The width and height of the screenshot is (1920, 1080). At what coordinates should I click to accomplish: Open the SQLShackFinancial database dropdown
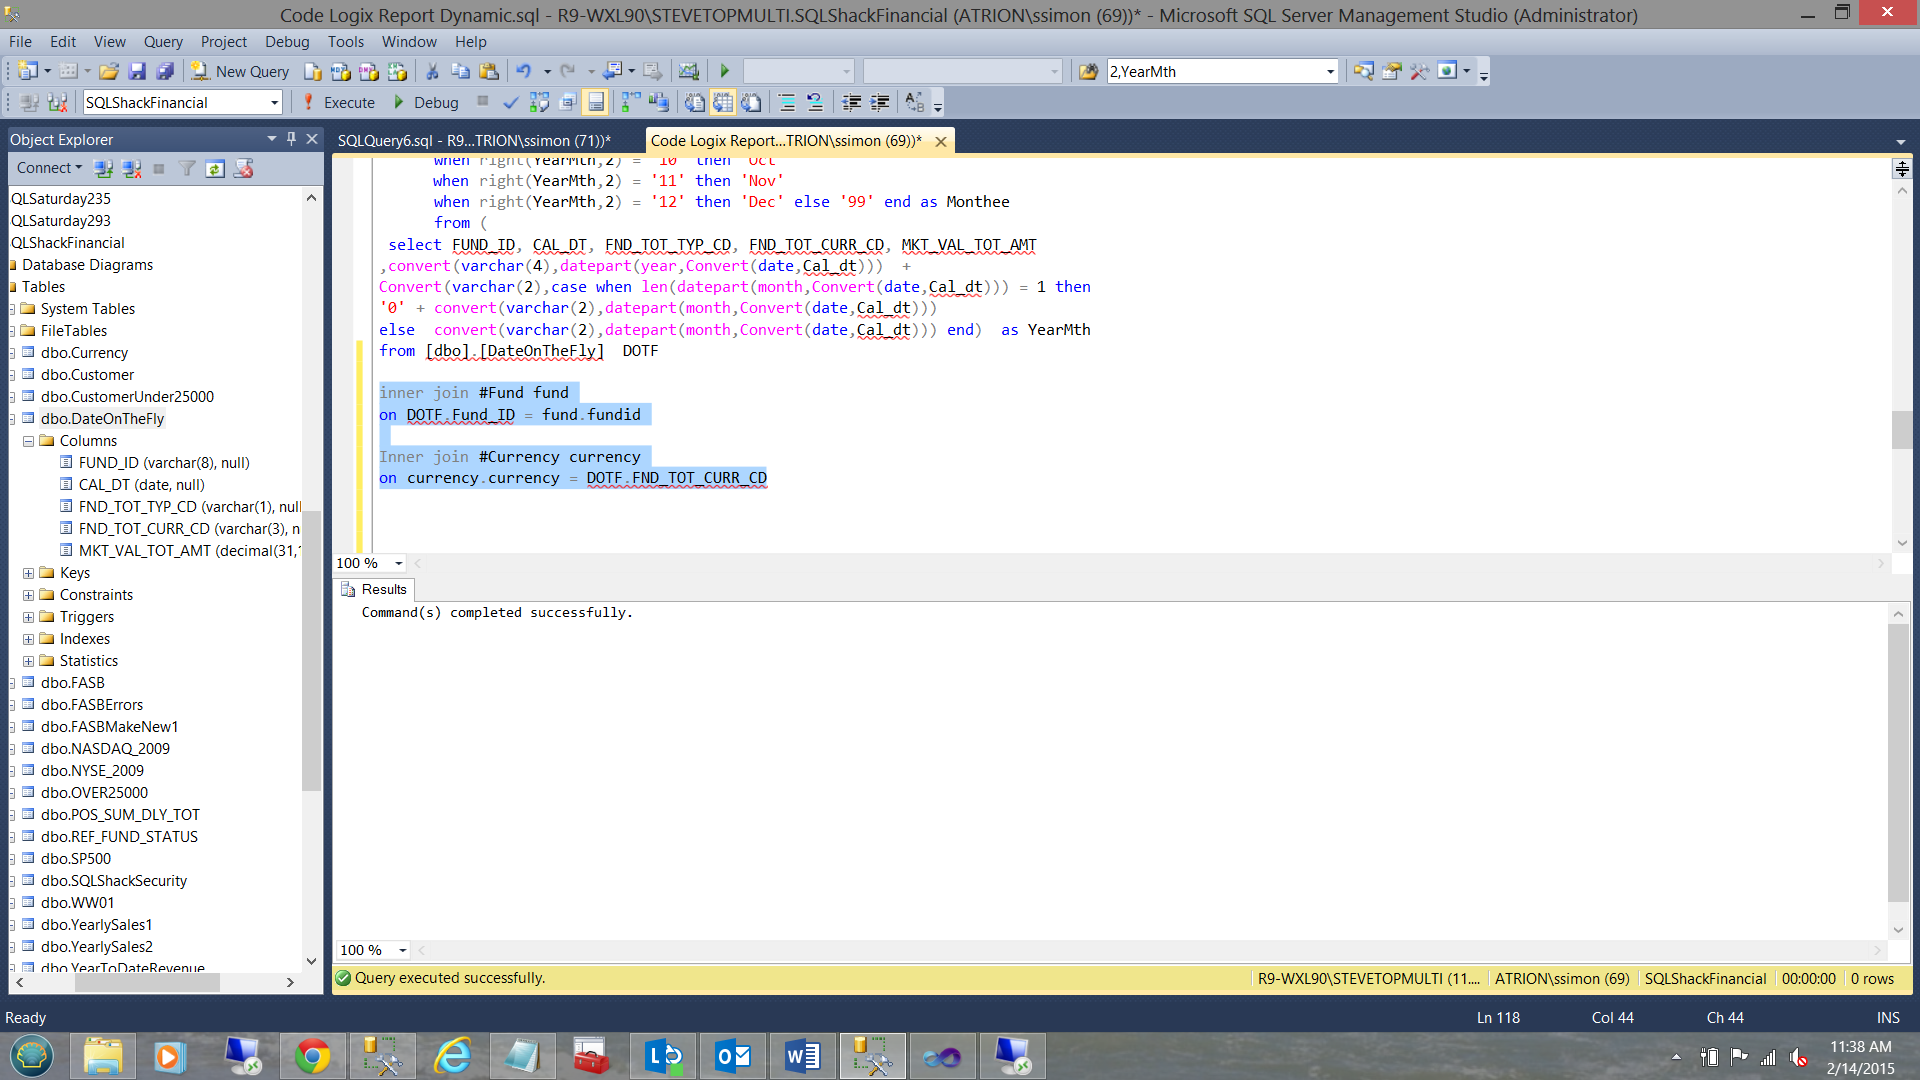[x=274, y=102]
